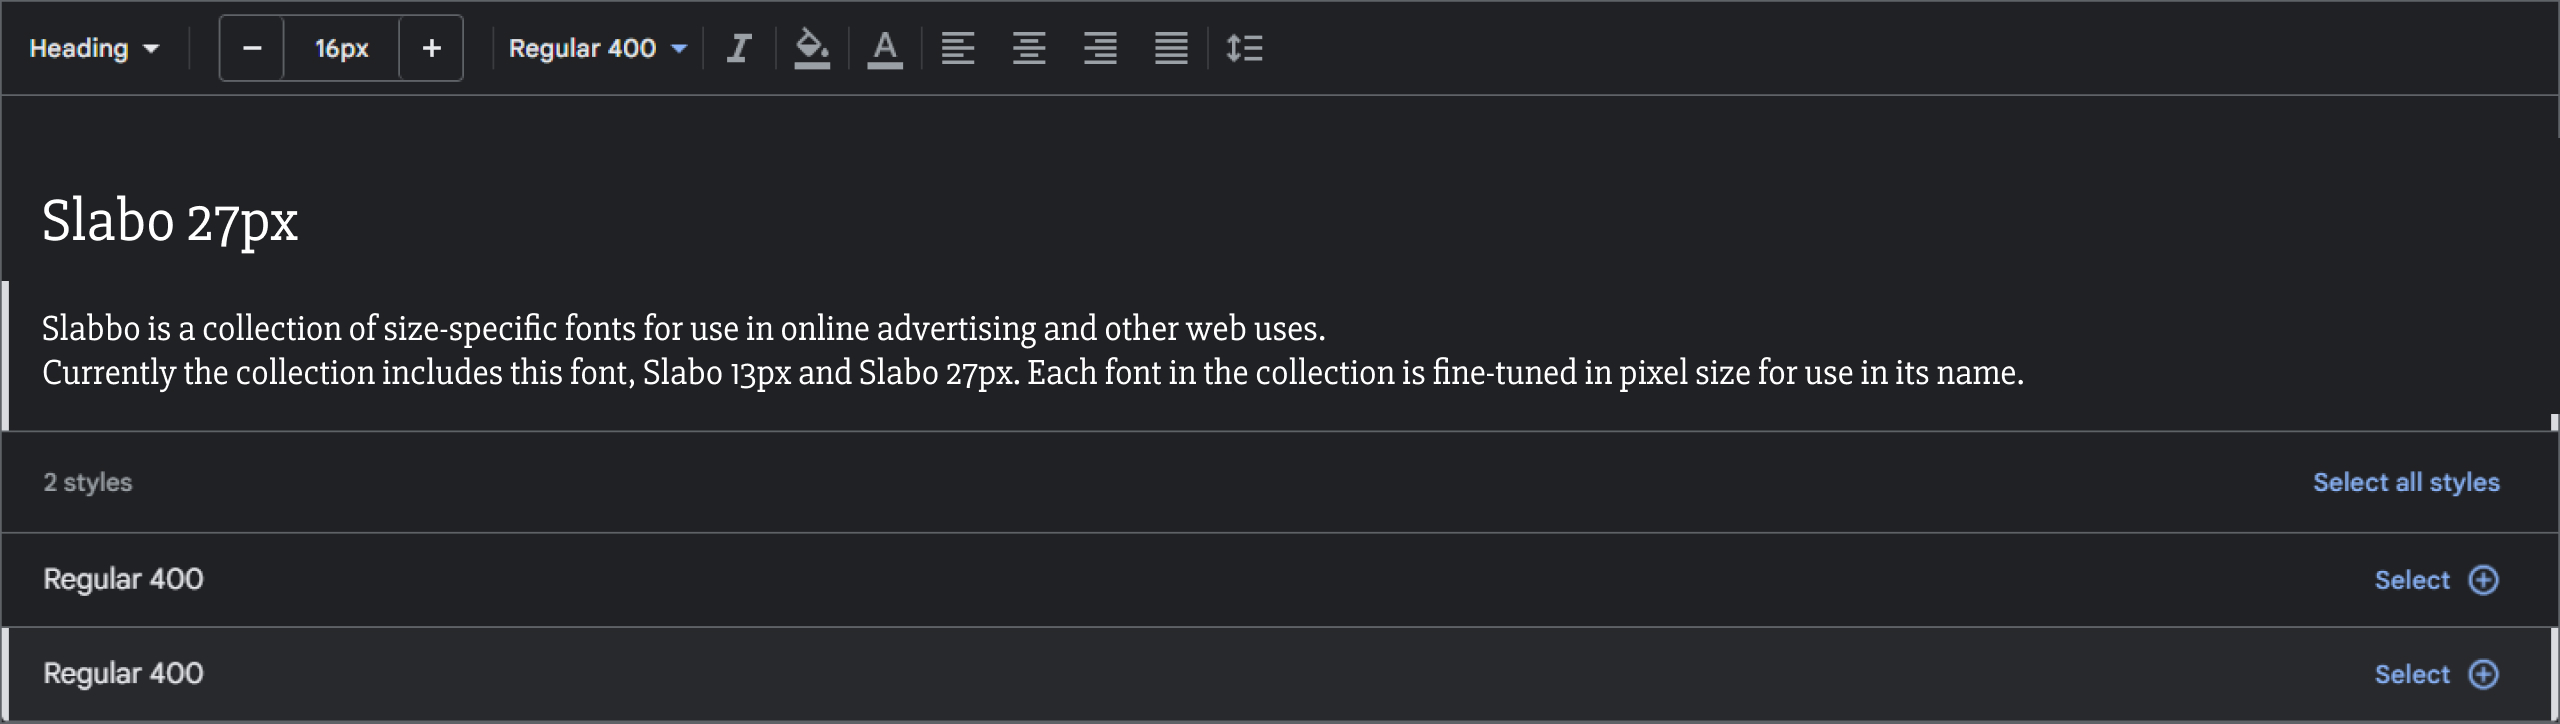This screenshot has height=724, width=2560.
Task: Select the second Regular 400 style
Action: pyautogui.click(x=2412, y=674)
